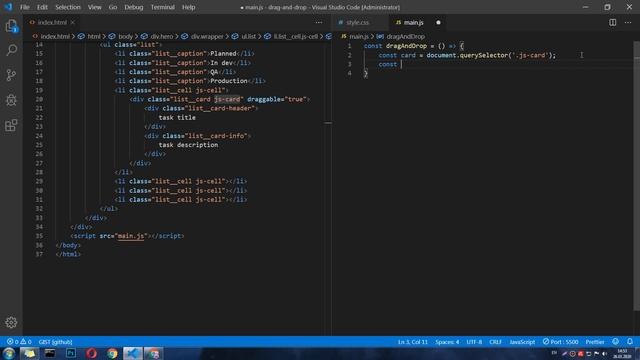The height and width of the screenshot is (360, 640).
Task: Open the notifications bell
Action: 630,342
